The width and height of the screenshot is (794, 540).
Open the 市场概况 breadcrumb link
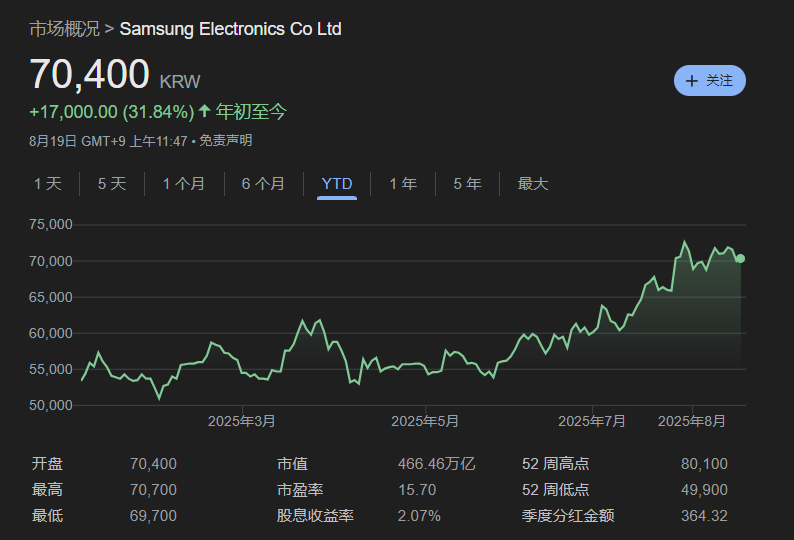click(x=64, y=29)
